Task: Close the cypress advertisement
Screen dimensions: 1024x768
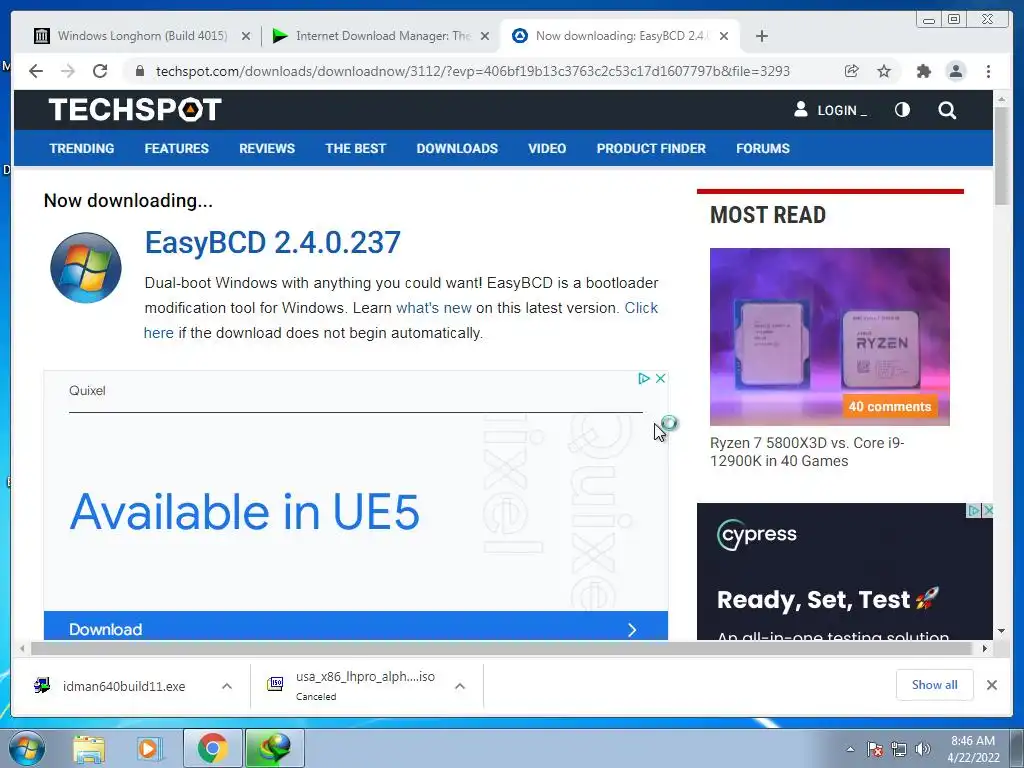Action: (x=987, y=510)
